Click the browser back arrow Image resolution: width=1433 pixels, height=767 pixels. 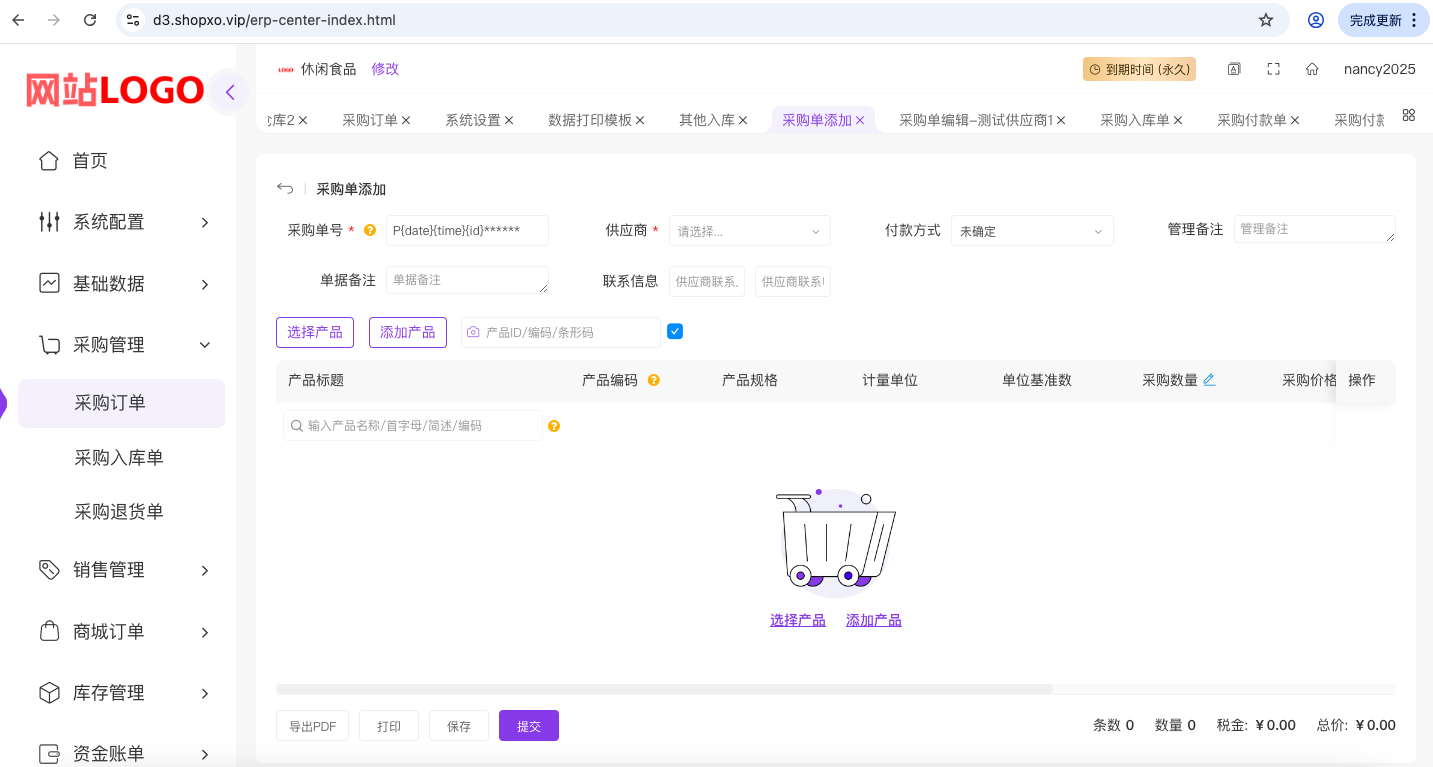click(x=18, y=20)
